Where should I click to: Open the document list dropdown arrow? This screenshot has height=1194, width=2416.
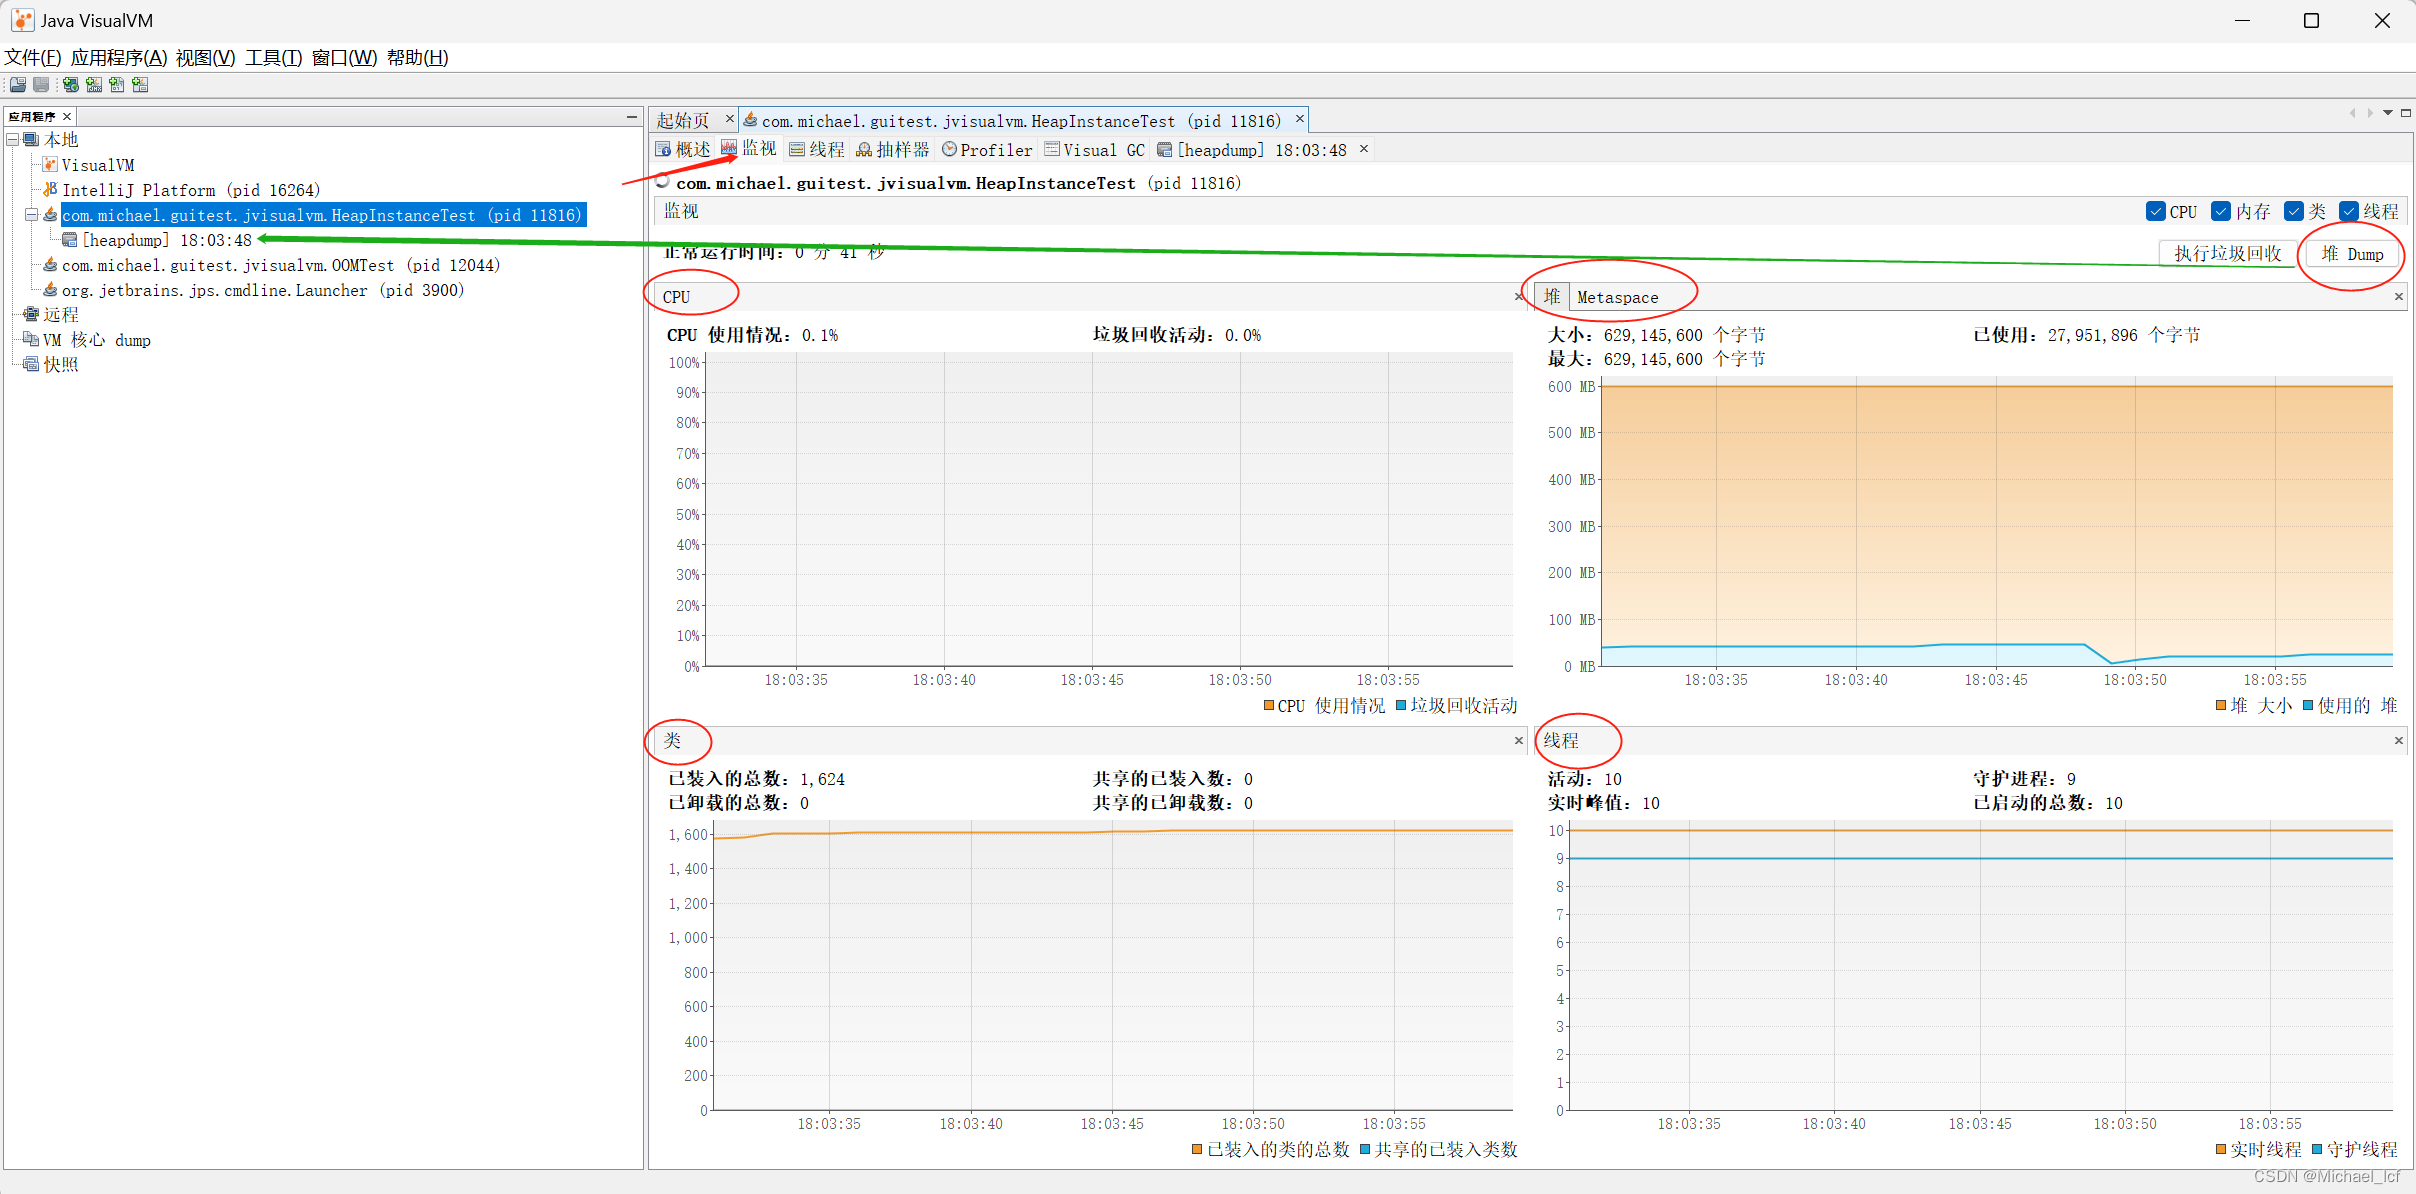[2388, 113]
